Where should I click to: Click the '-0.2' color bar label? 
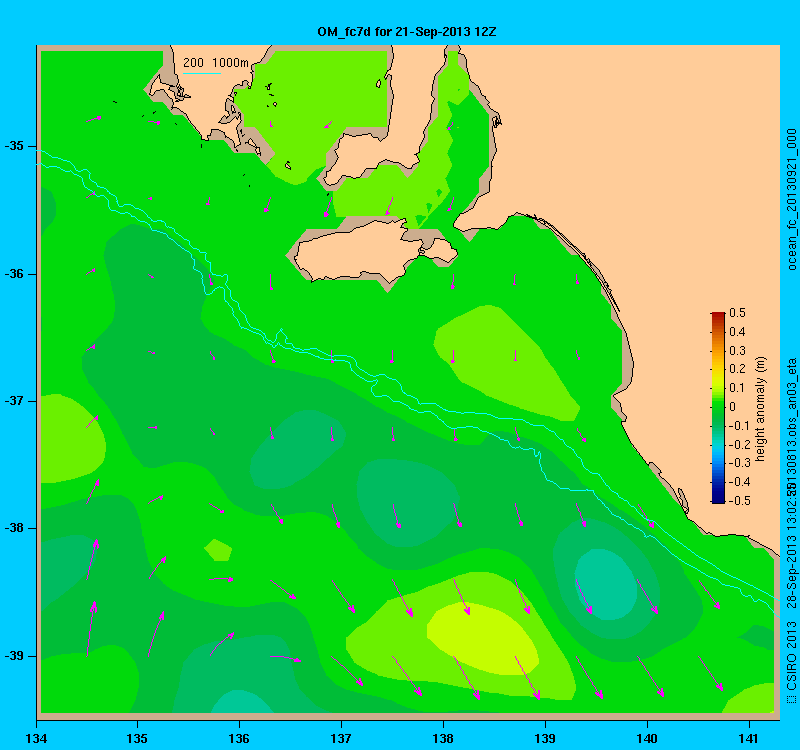(738, 444)
